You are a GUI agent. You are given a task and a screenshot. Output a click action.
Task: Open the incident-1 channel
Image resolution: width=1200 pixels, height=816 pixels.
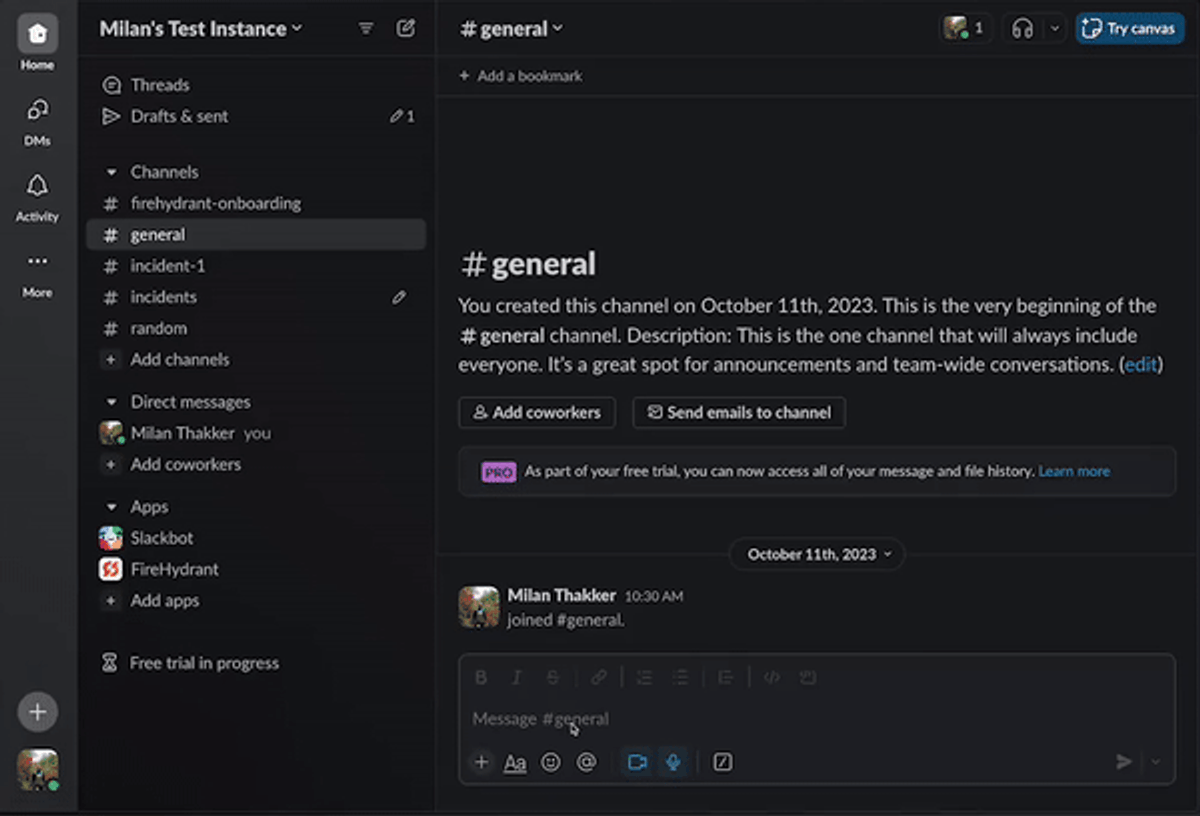256,265
